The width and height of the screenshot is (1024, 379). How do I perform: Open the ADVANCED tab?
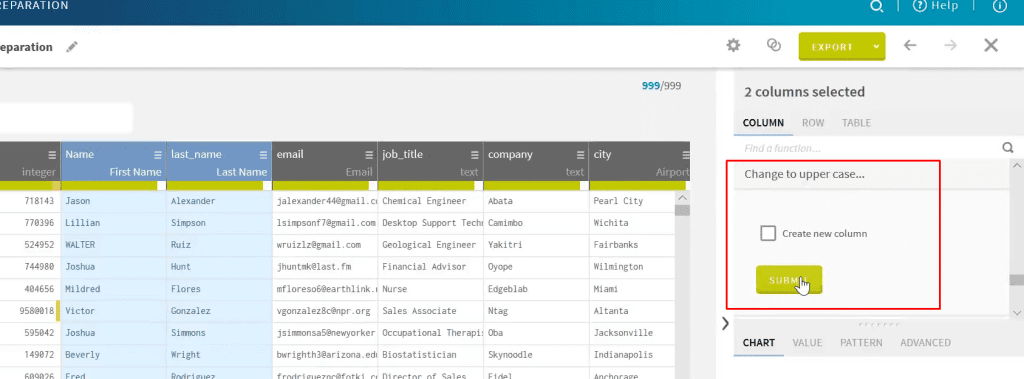pos(925,342)
